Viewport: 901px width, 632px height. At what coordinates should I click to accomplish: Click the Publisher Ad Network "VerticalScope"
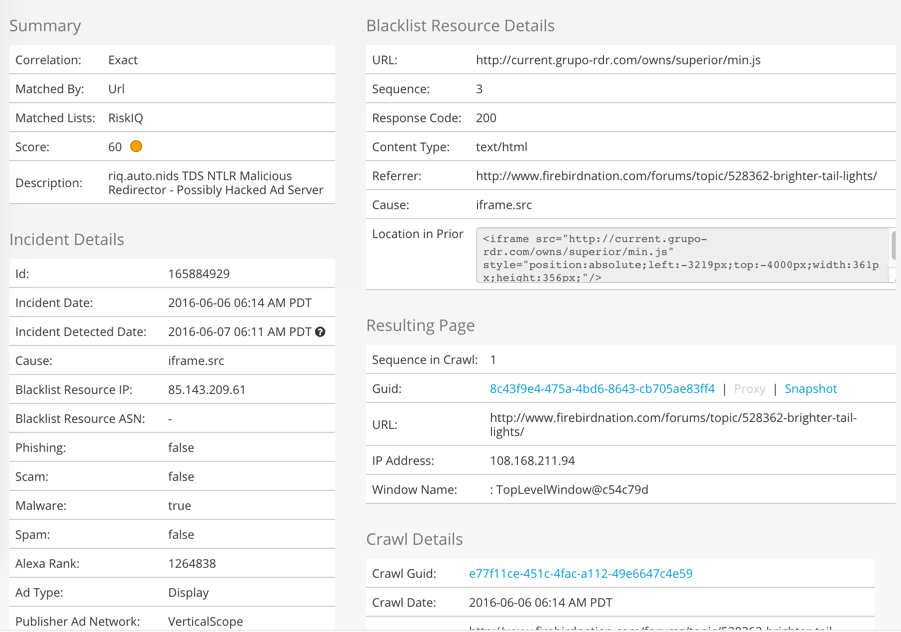click(x=205, y=621)
